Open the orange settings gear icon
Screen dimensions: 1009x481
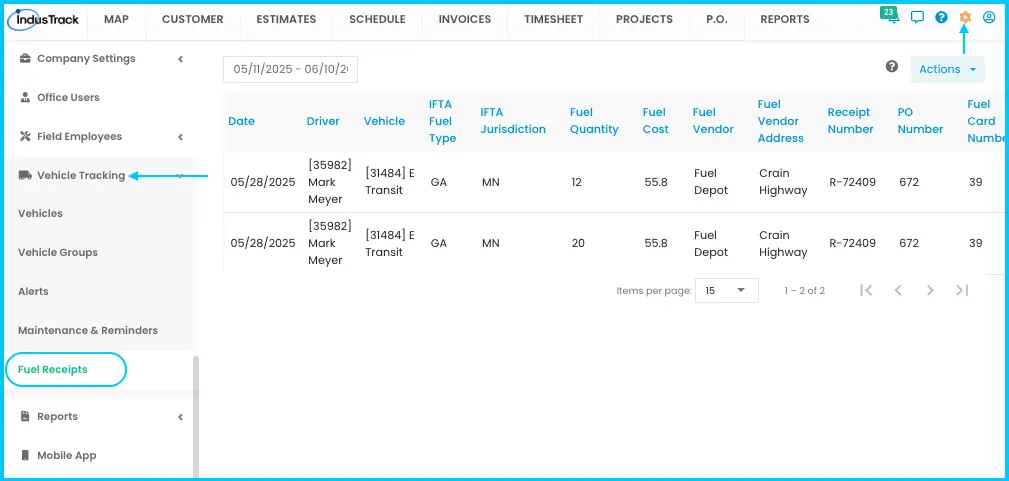(x=965, y=17)
